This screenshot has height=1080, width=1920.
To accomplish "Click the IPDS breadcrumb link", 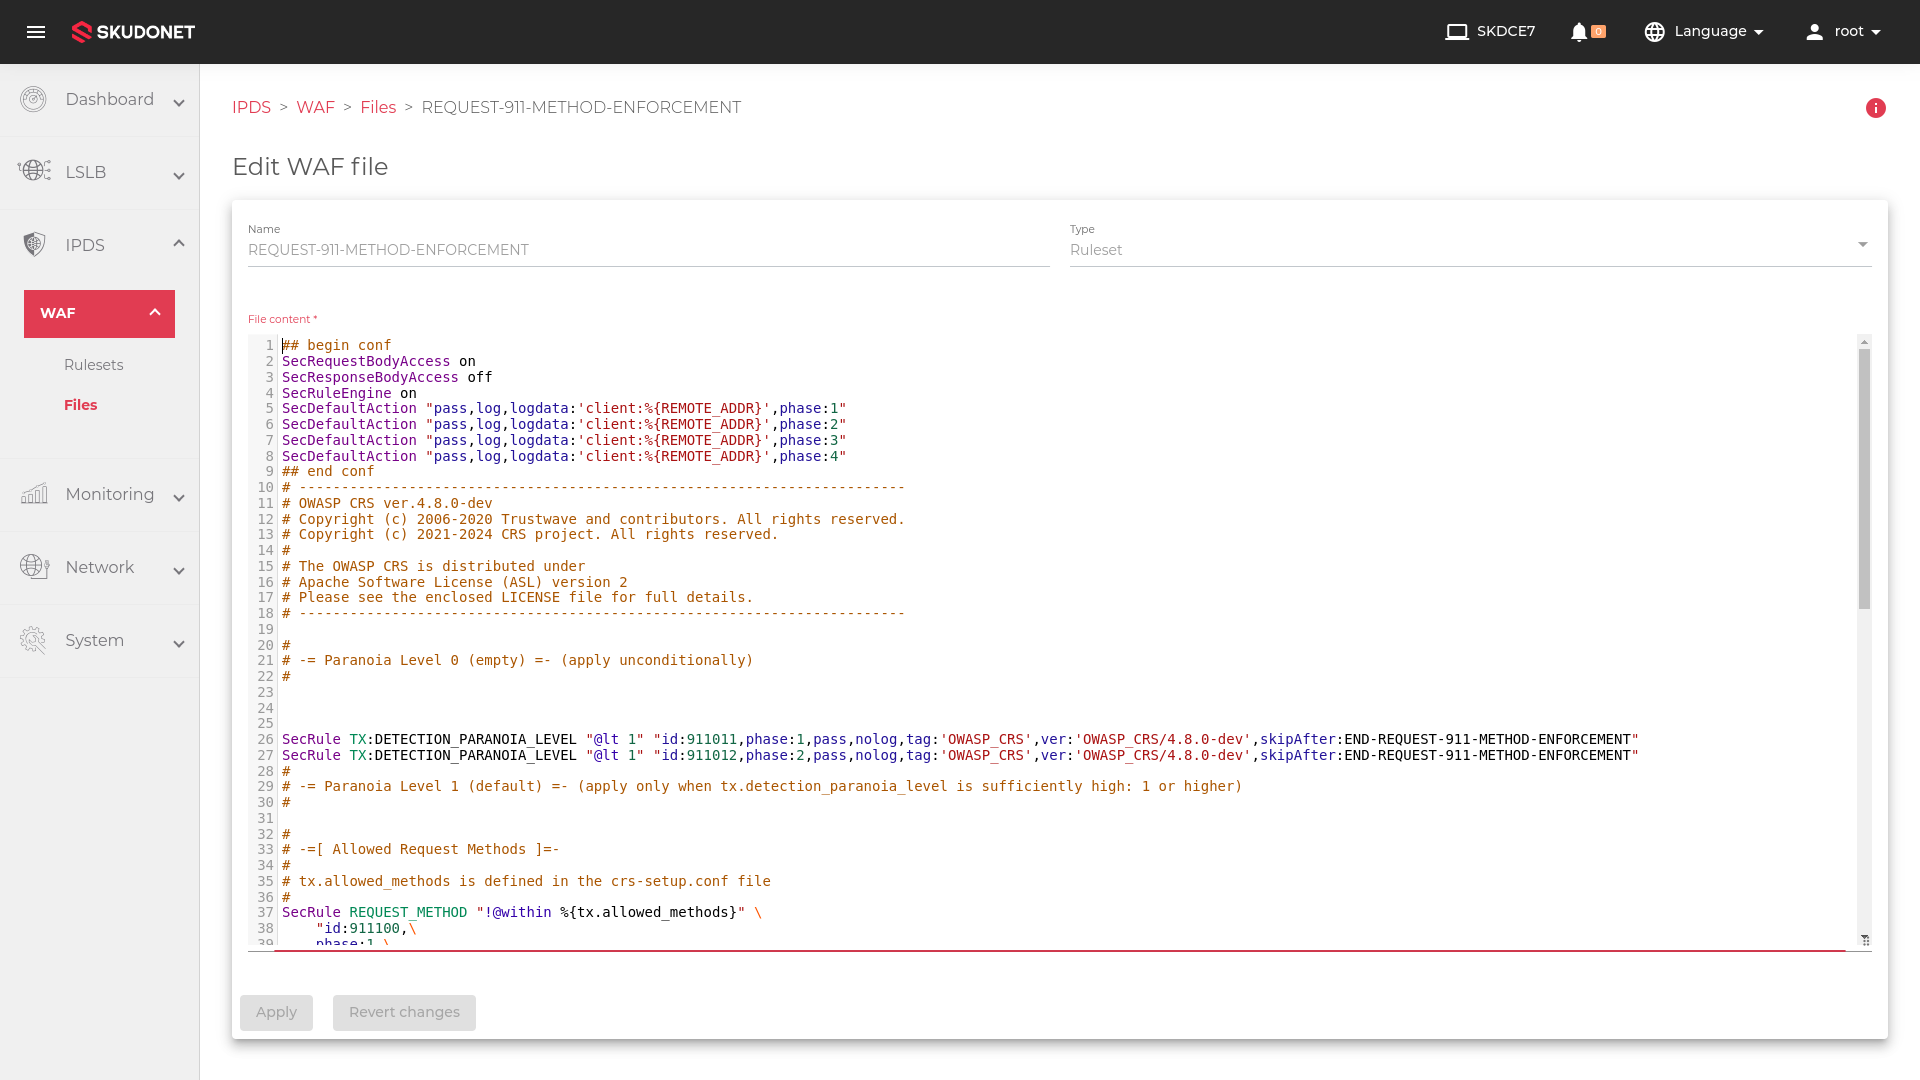I will pos(251,107).
